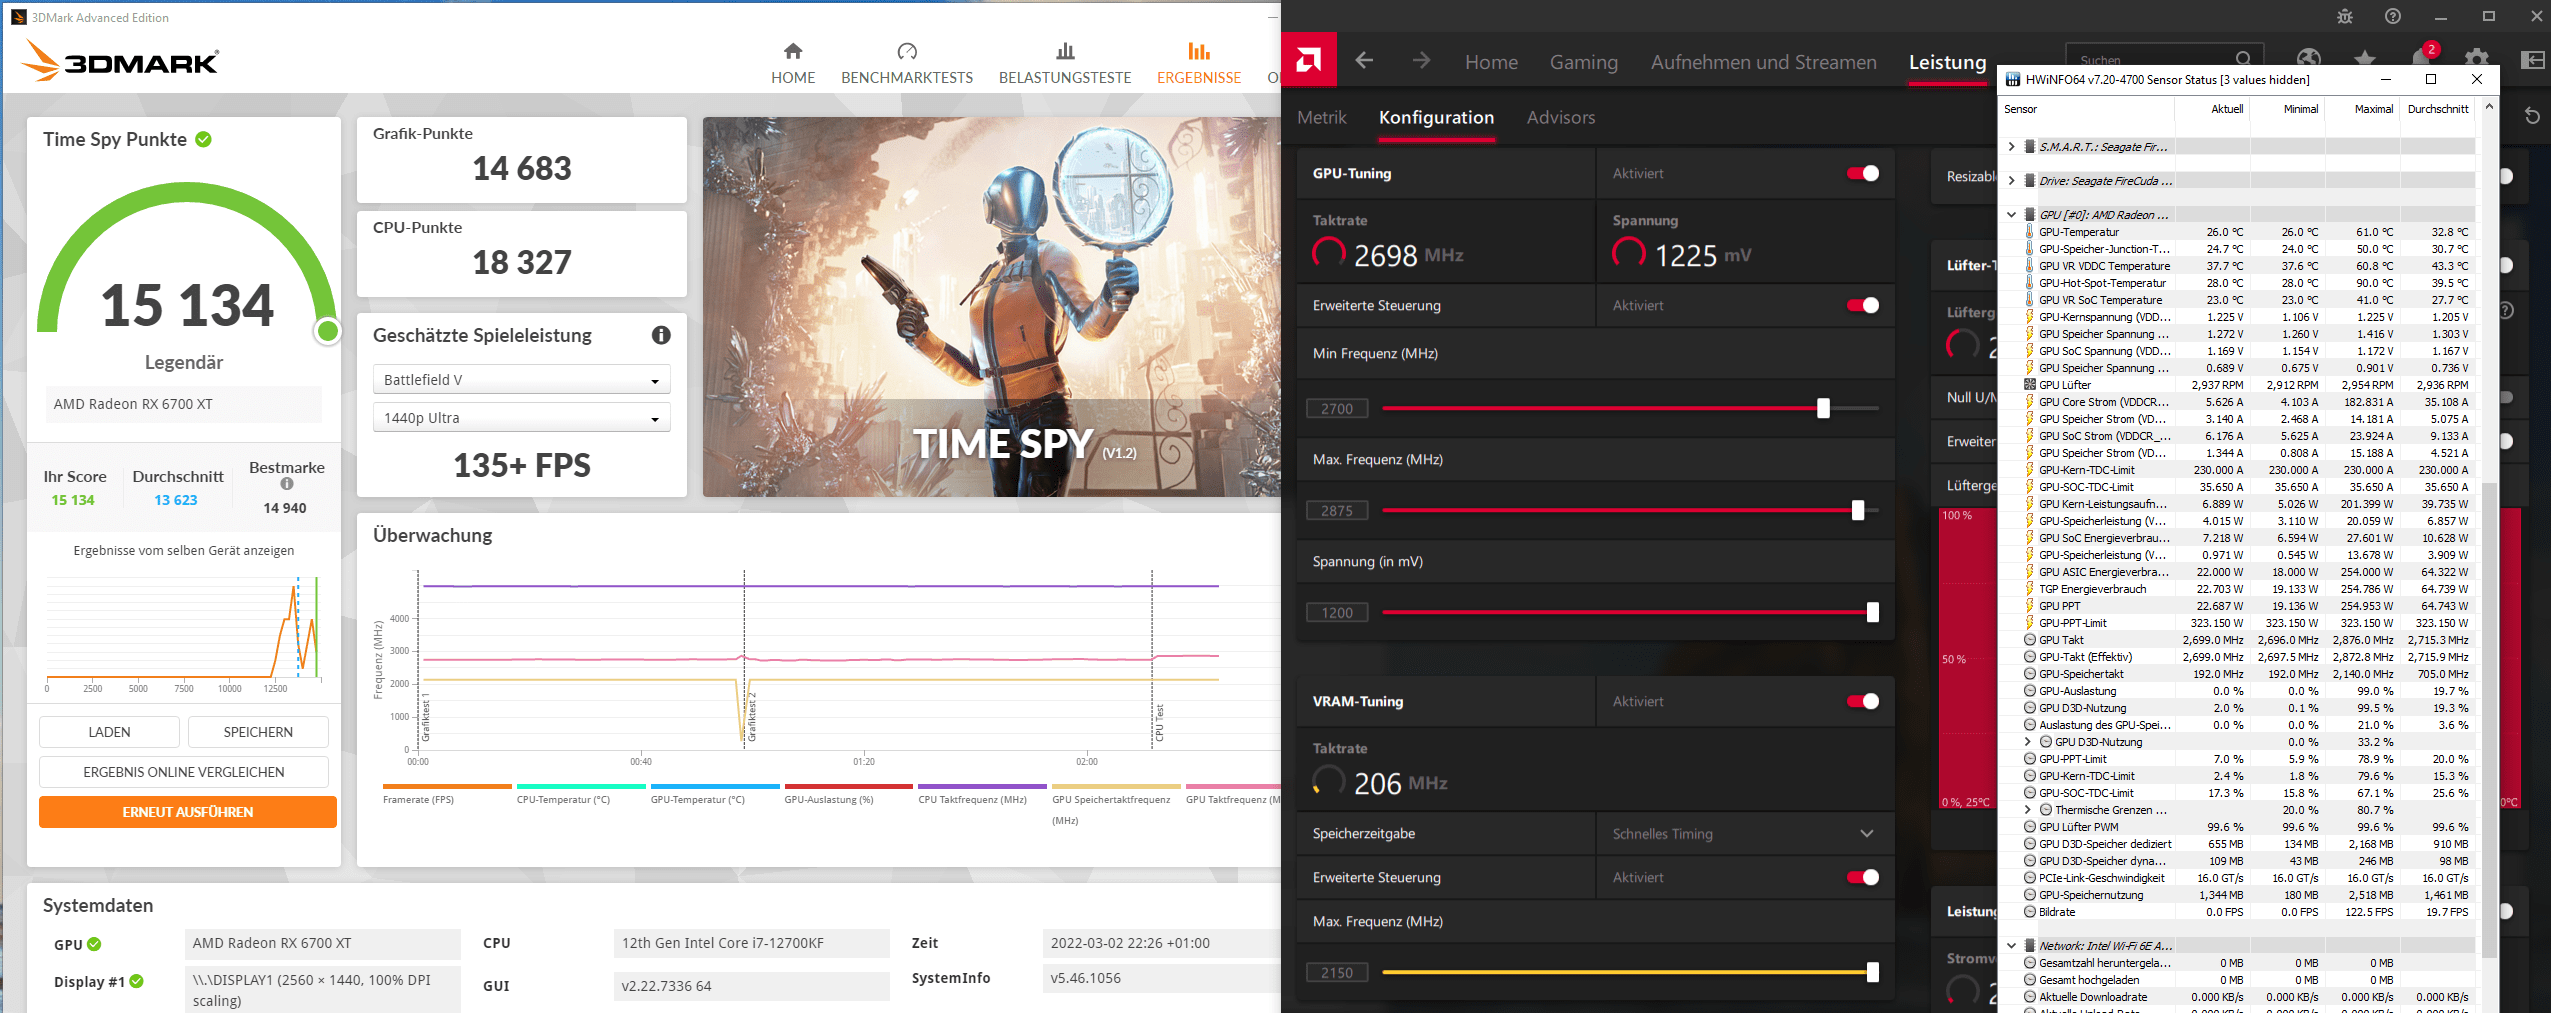
Task: Switch to Metrik subtab
Action: (1322, 117)
